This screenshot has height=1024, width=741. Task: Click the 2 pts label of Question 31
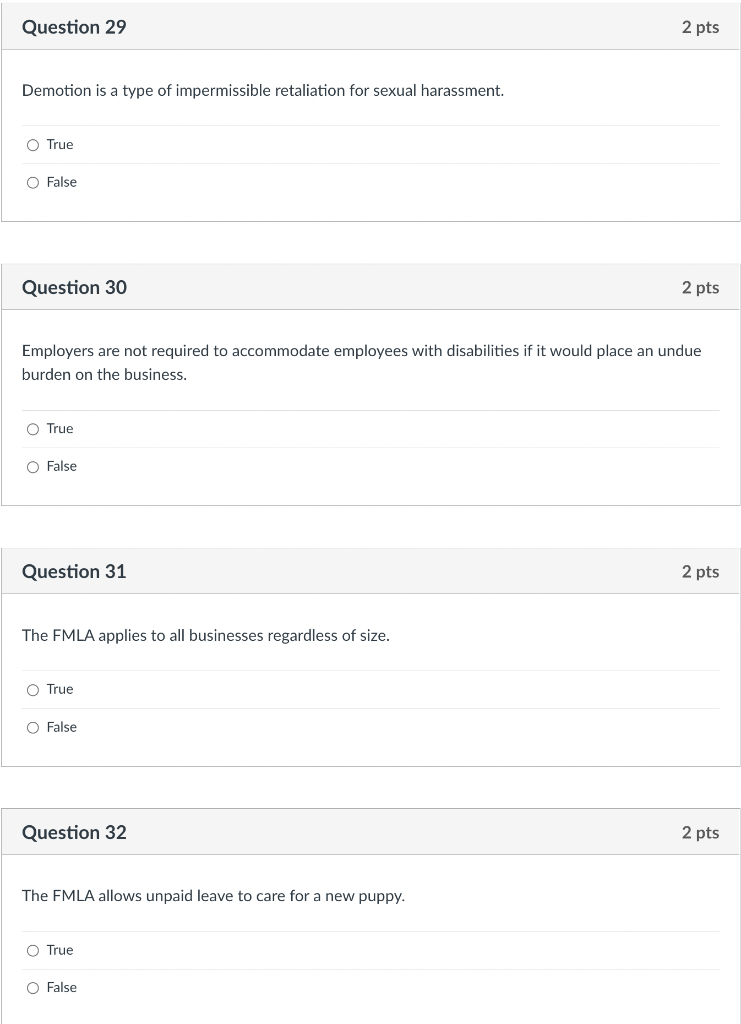701,572
